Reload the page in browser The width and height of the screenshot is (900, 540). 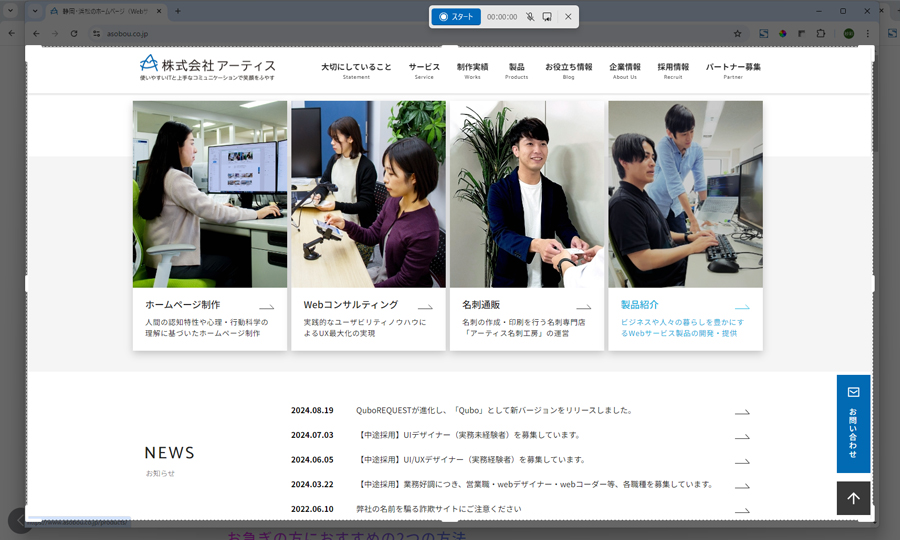74,34
